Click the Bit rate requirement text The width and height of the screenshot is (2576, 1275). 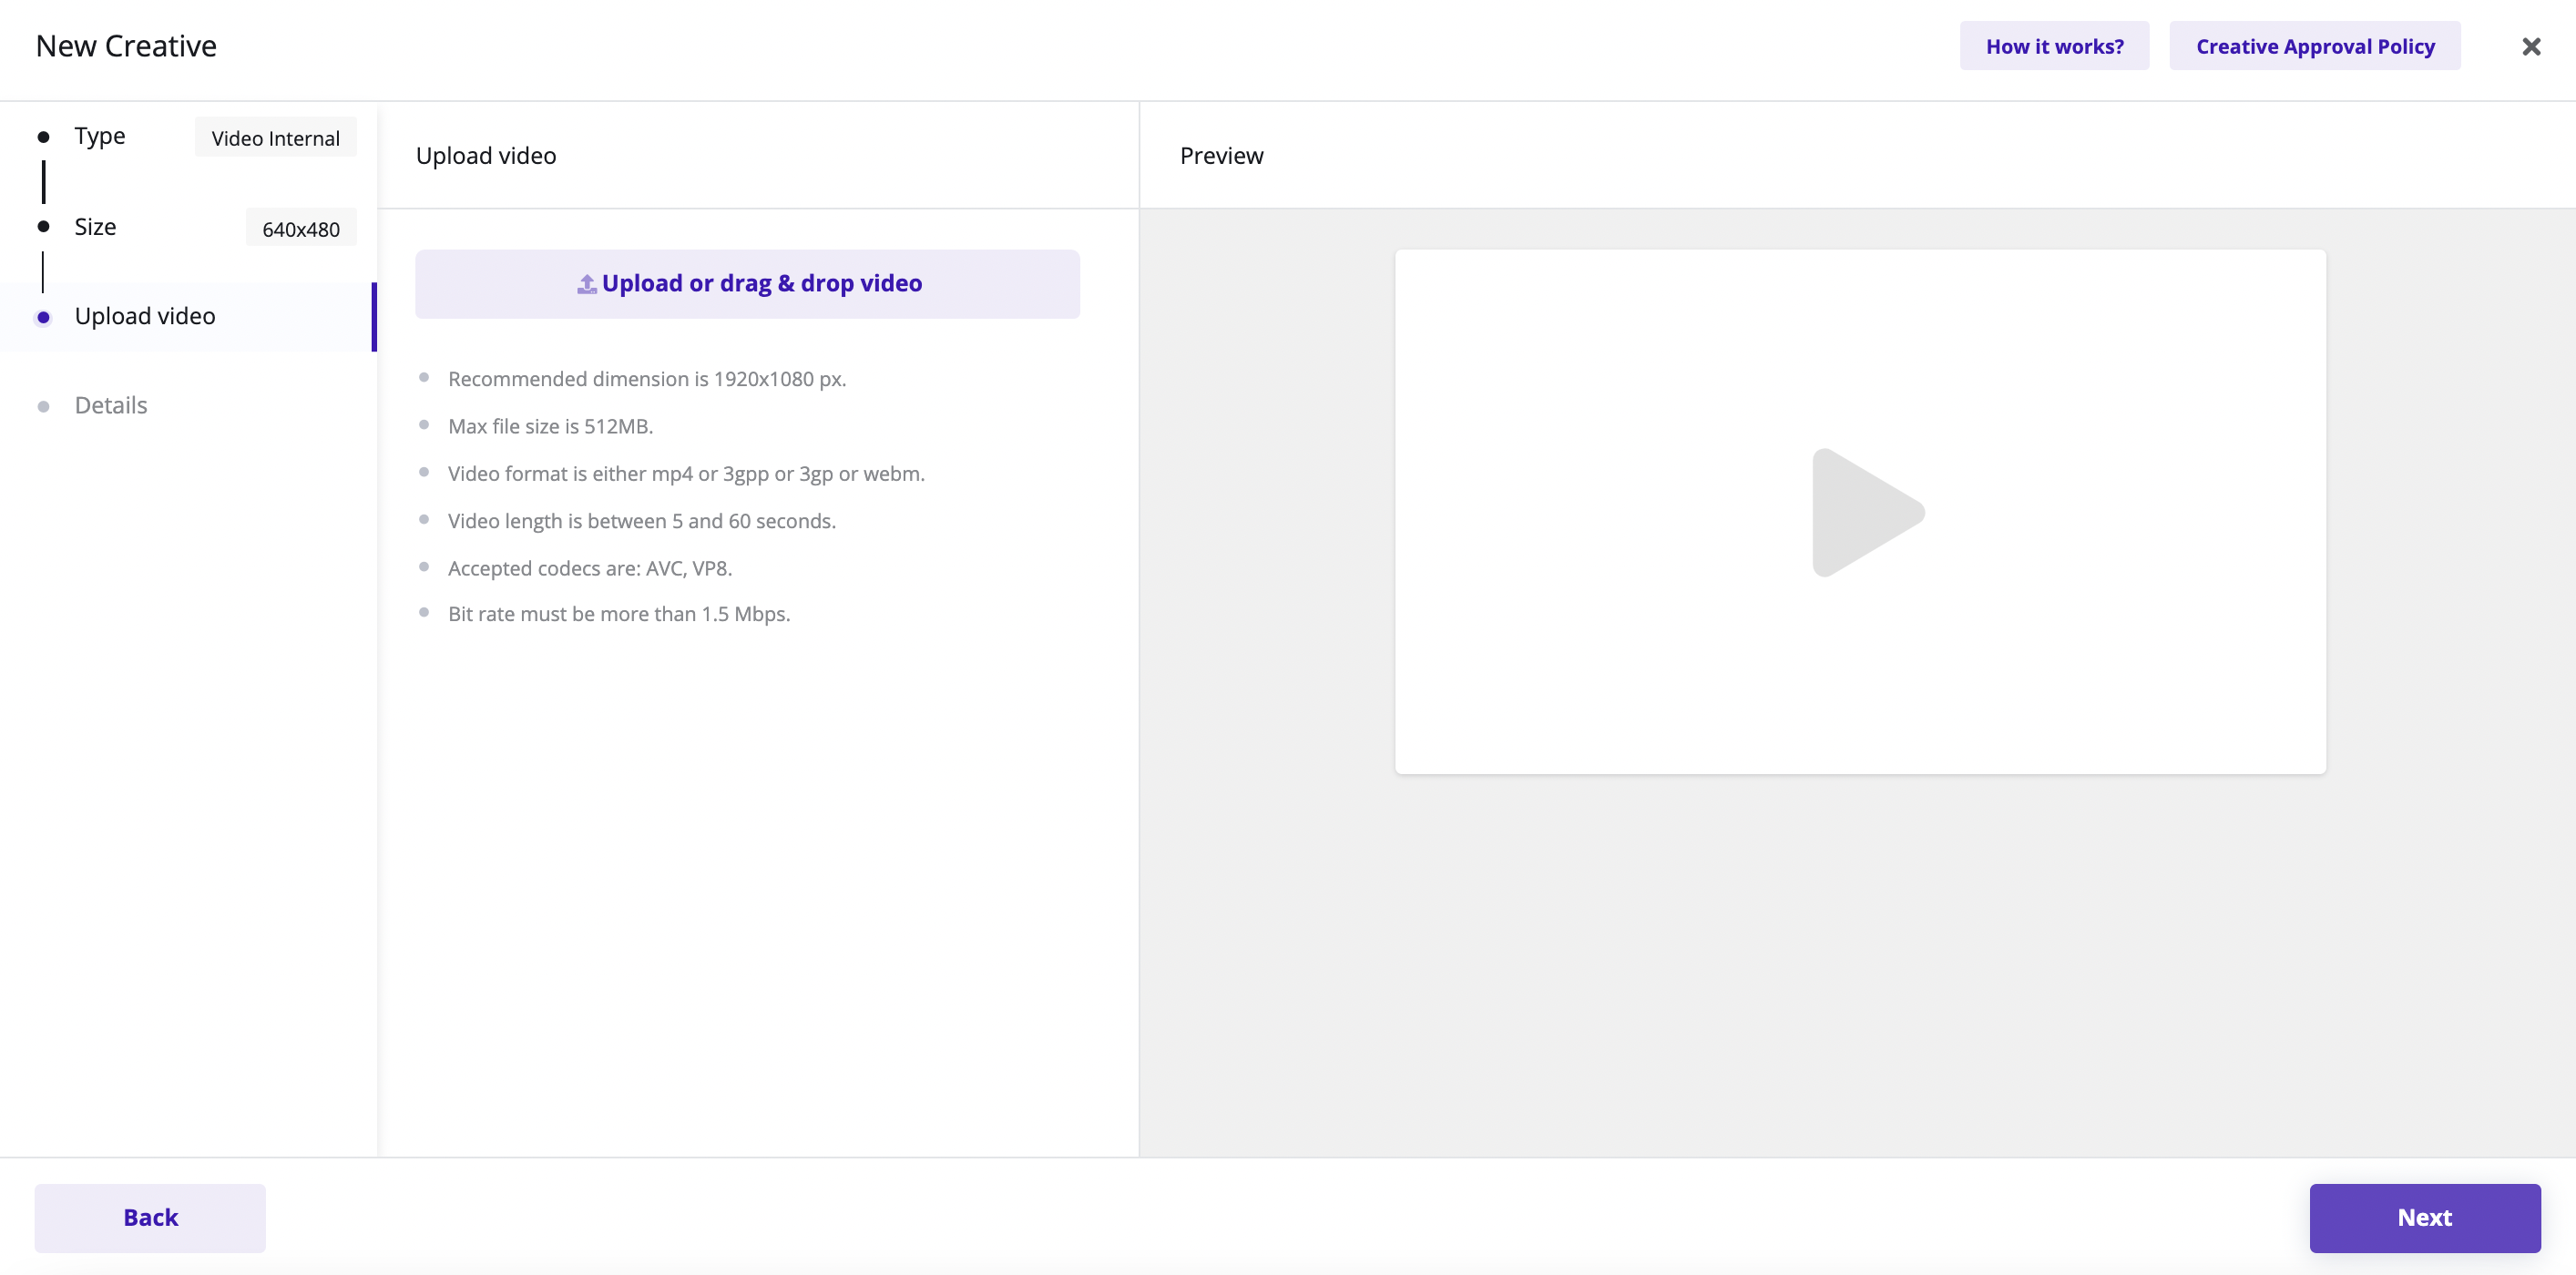tap(619, 614)
